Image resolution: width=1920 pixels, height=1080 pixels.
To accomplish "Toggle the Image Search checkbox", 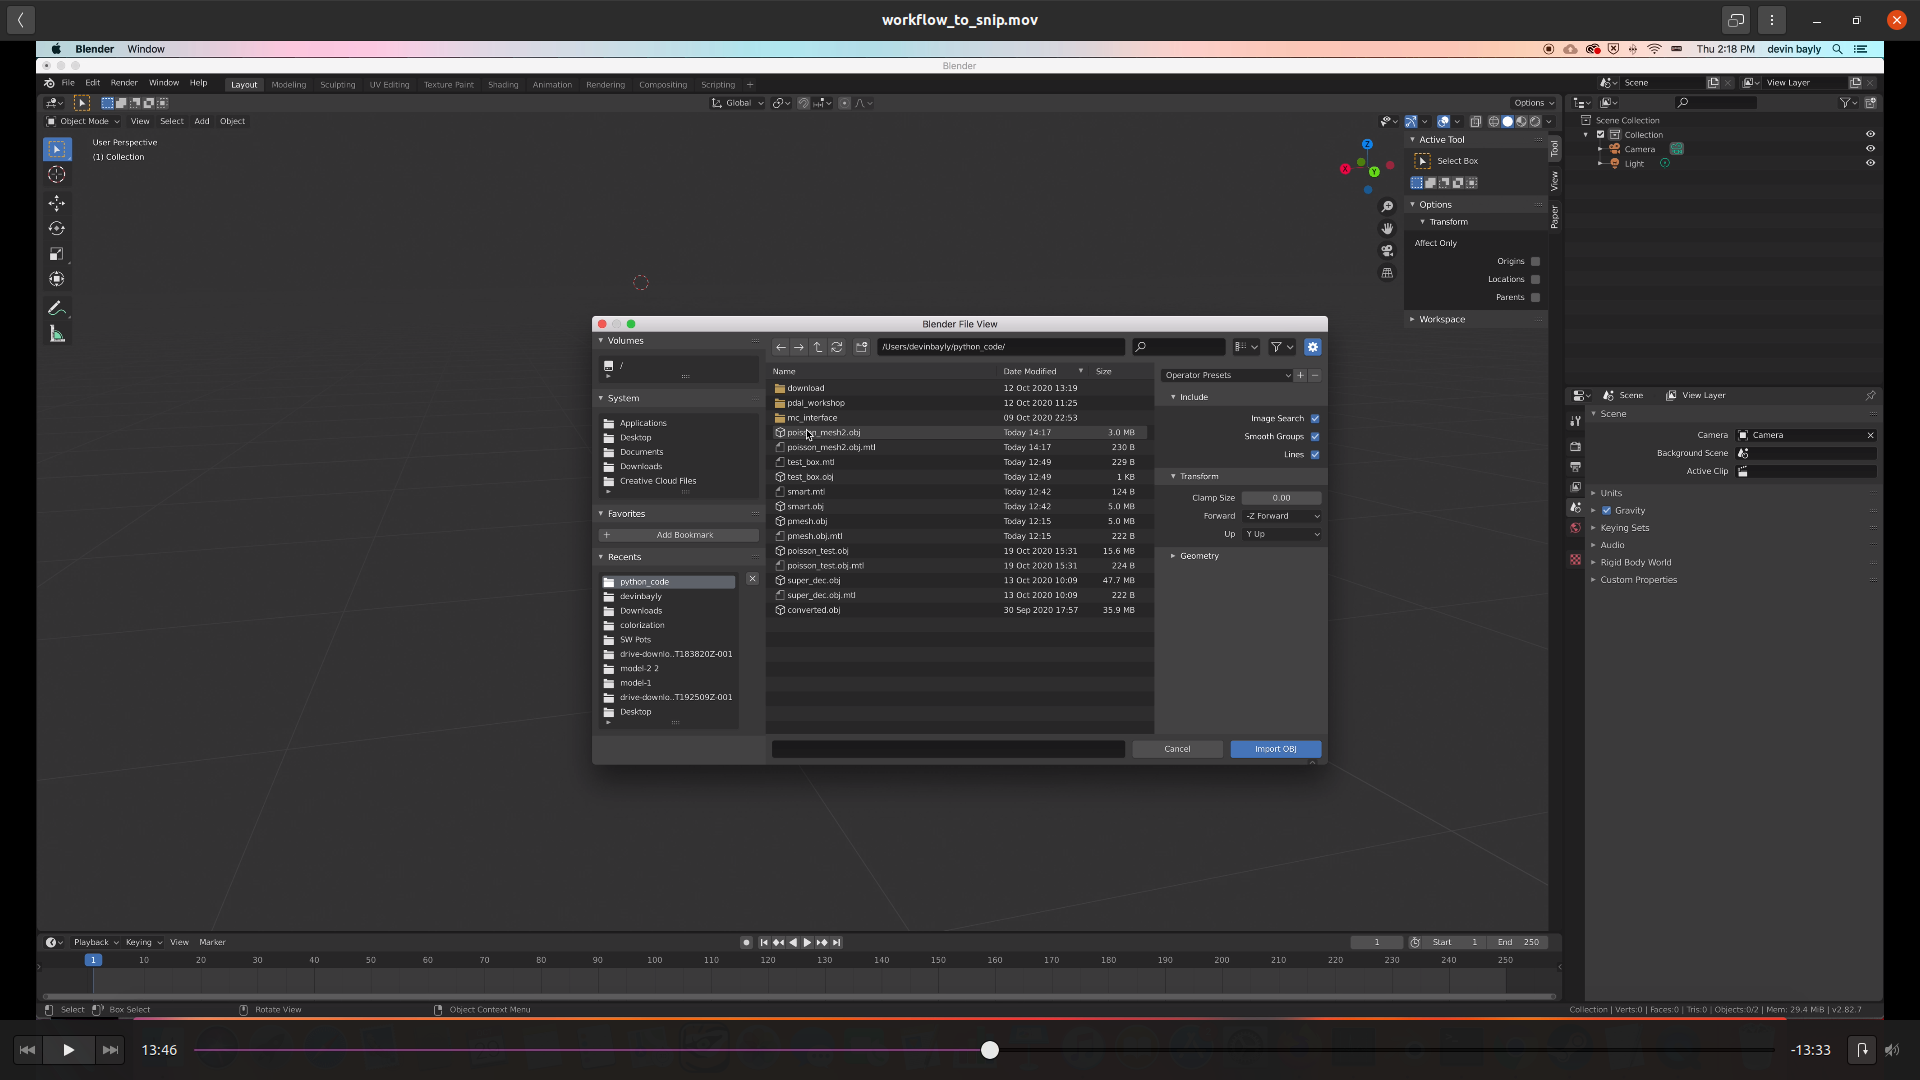I will coord(1315,419).
